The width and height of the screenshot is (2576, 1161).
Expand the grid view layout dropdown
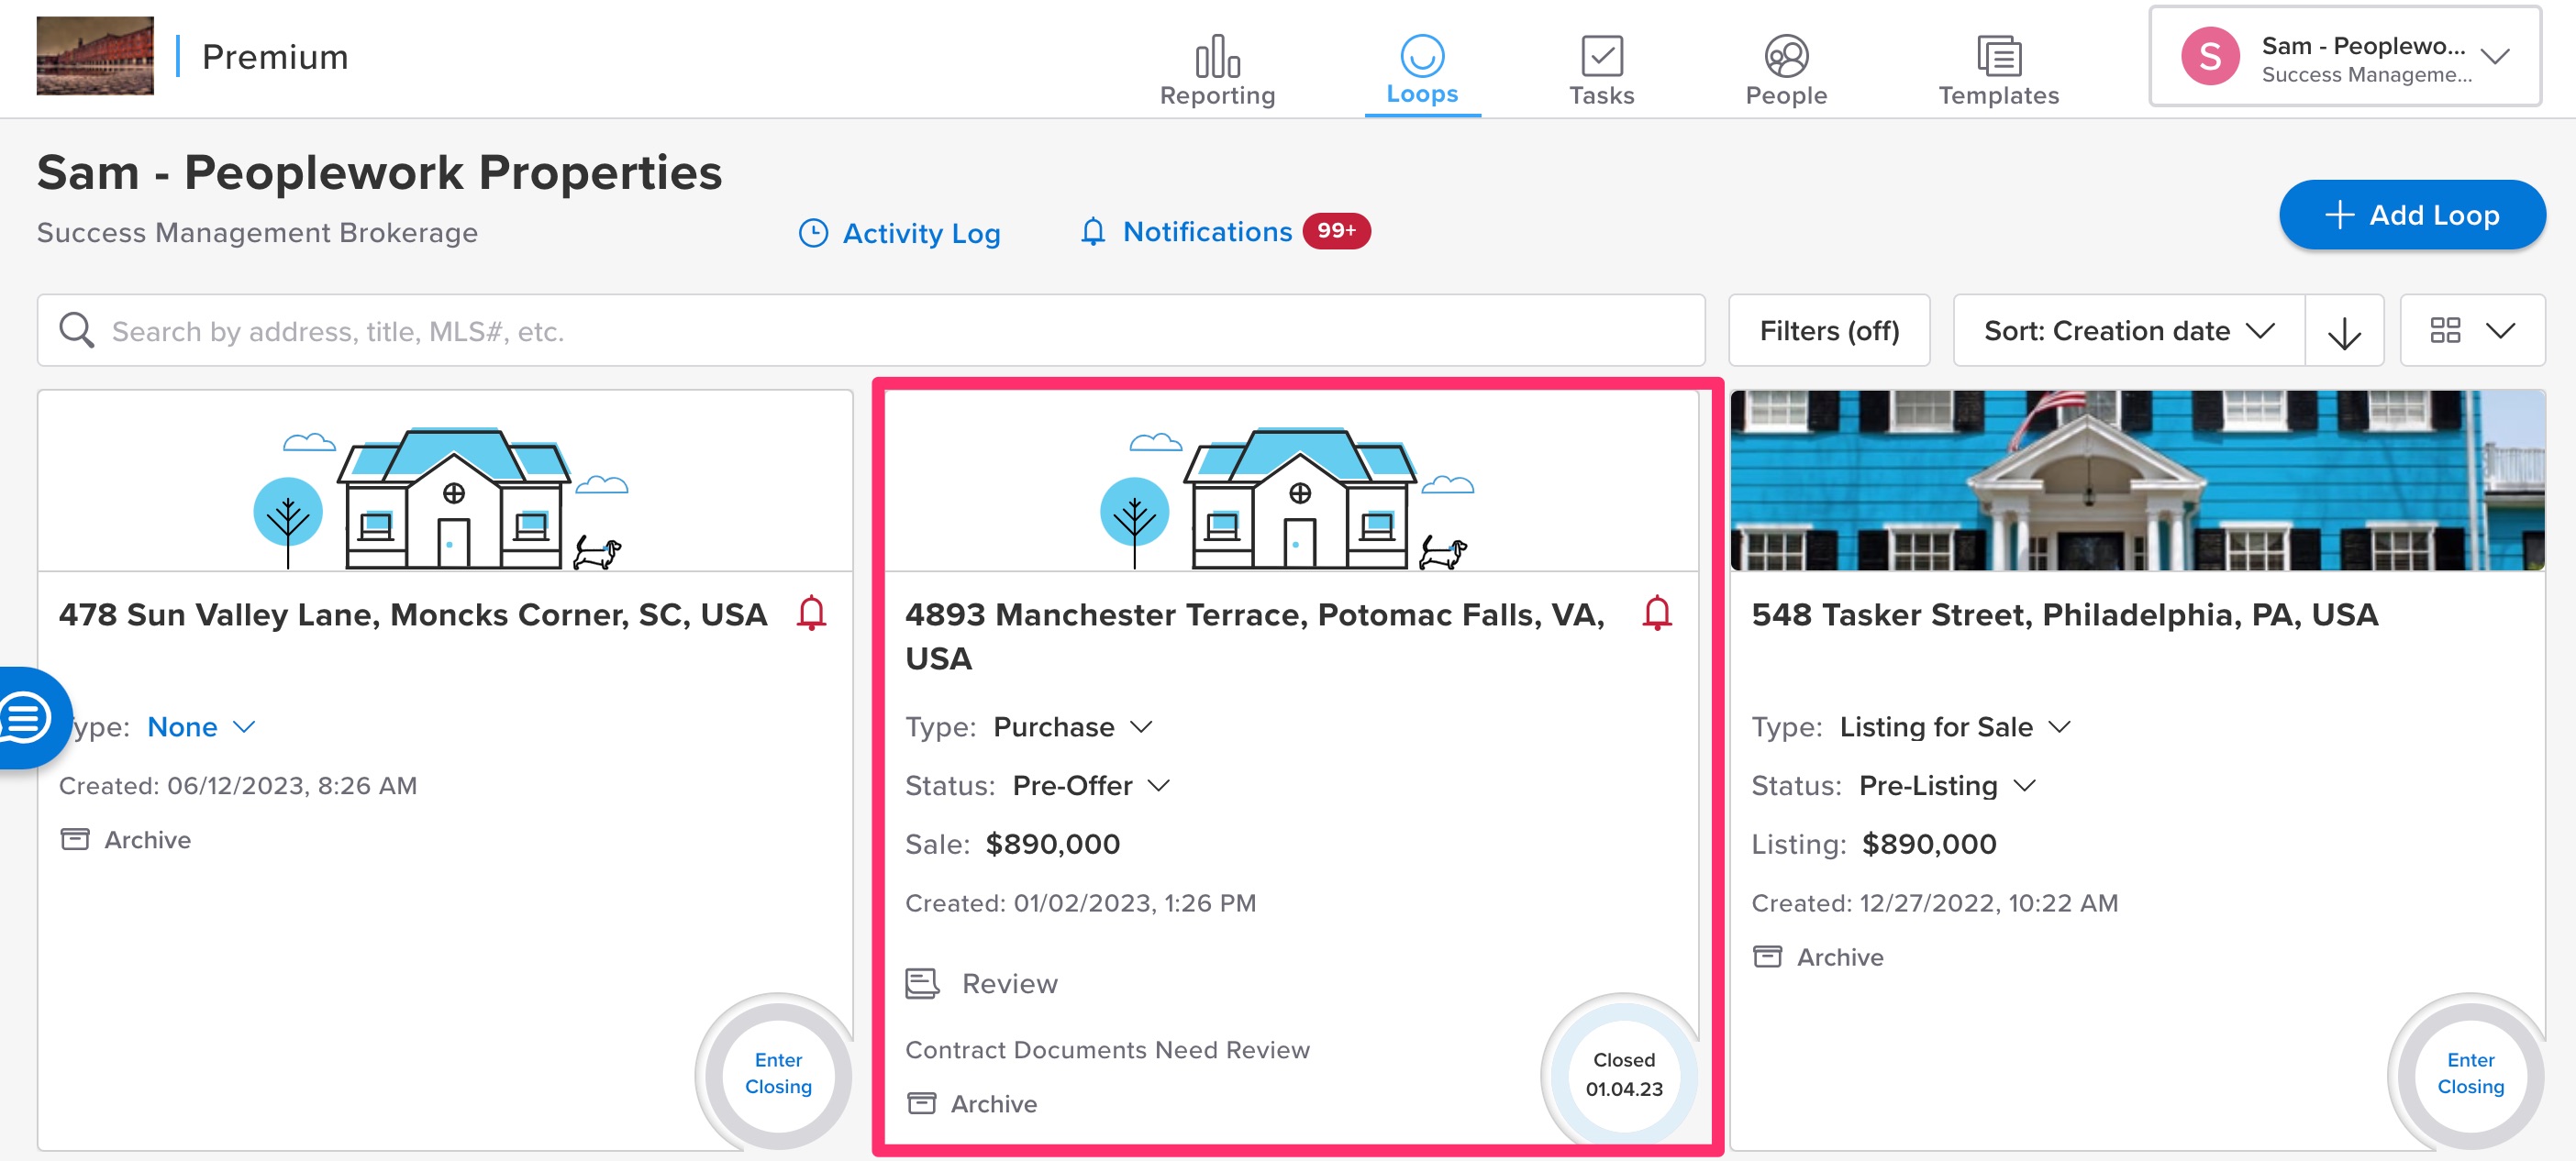(2471, 331)
